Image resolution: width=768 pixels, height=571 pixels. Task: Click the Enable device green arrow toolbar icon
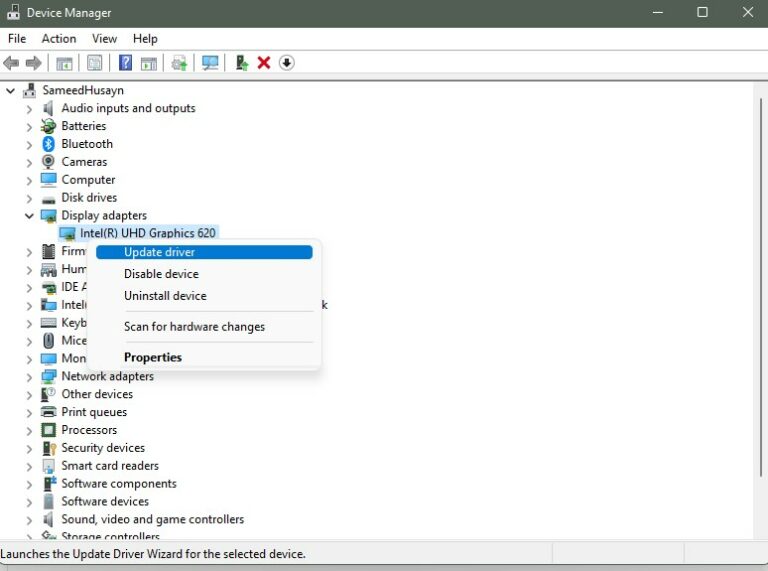241,63
